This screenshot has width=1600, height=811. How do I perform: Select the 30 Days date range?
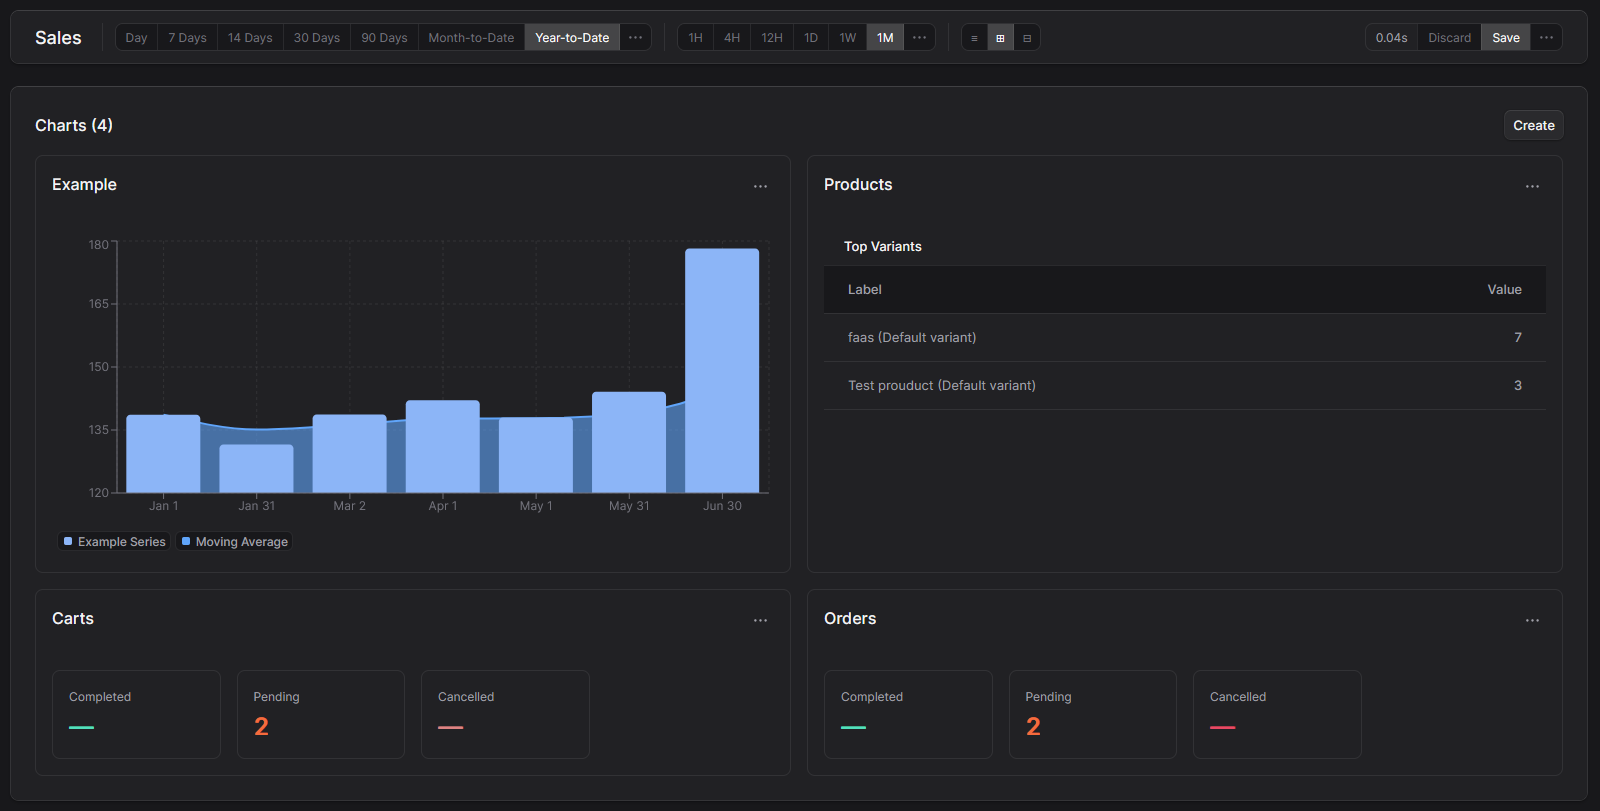(317, 38)
